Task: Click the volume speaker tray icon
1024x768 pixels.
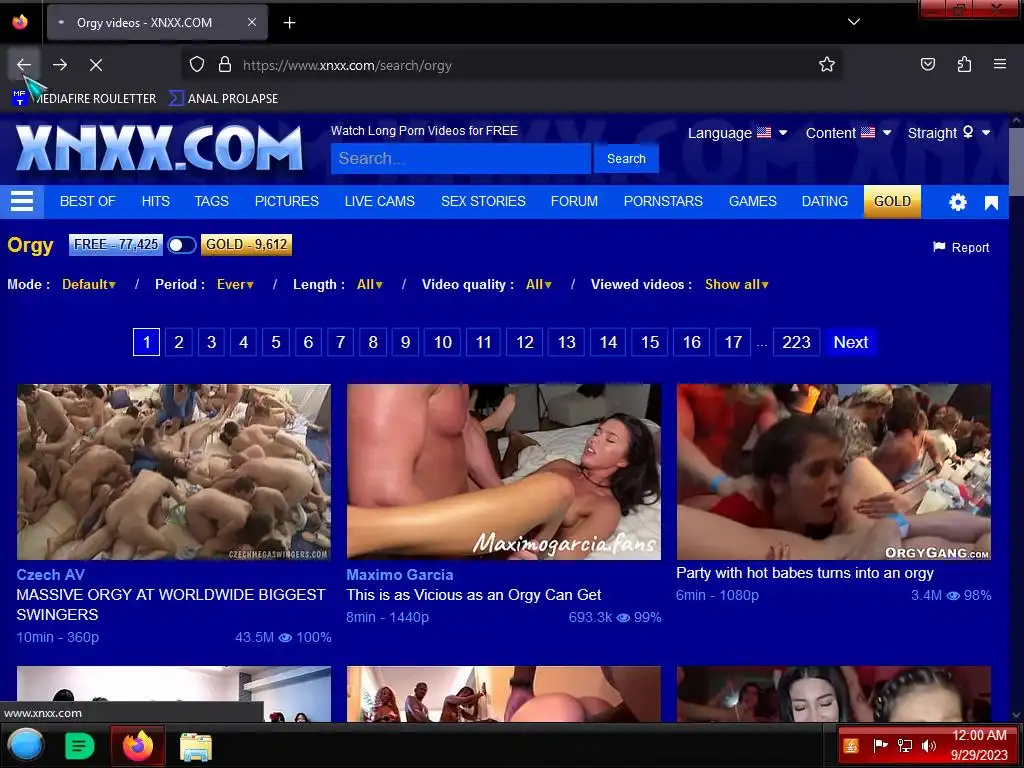Action: point(928,746)
